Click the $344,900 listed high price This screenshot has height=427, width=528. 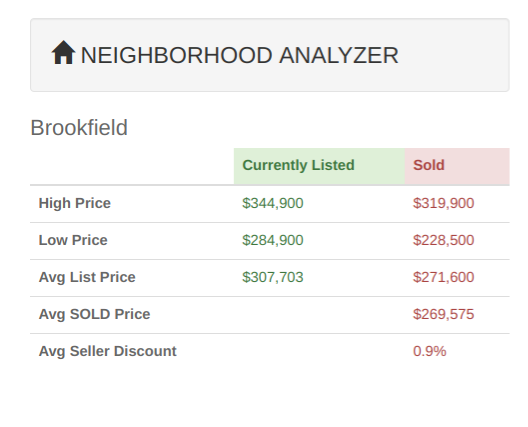273,203
